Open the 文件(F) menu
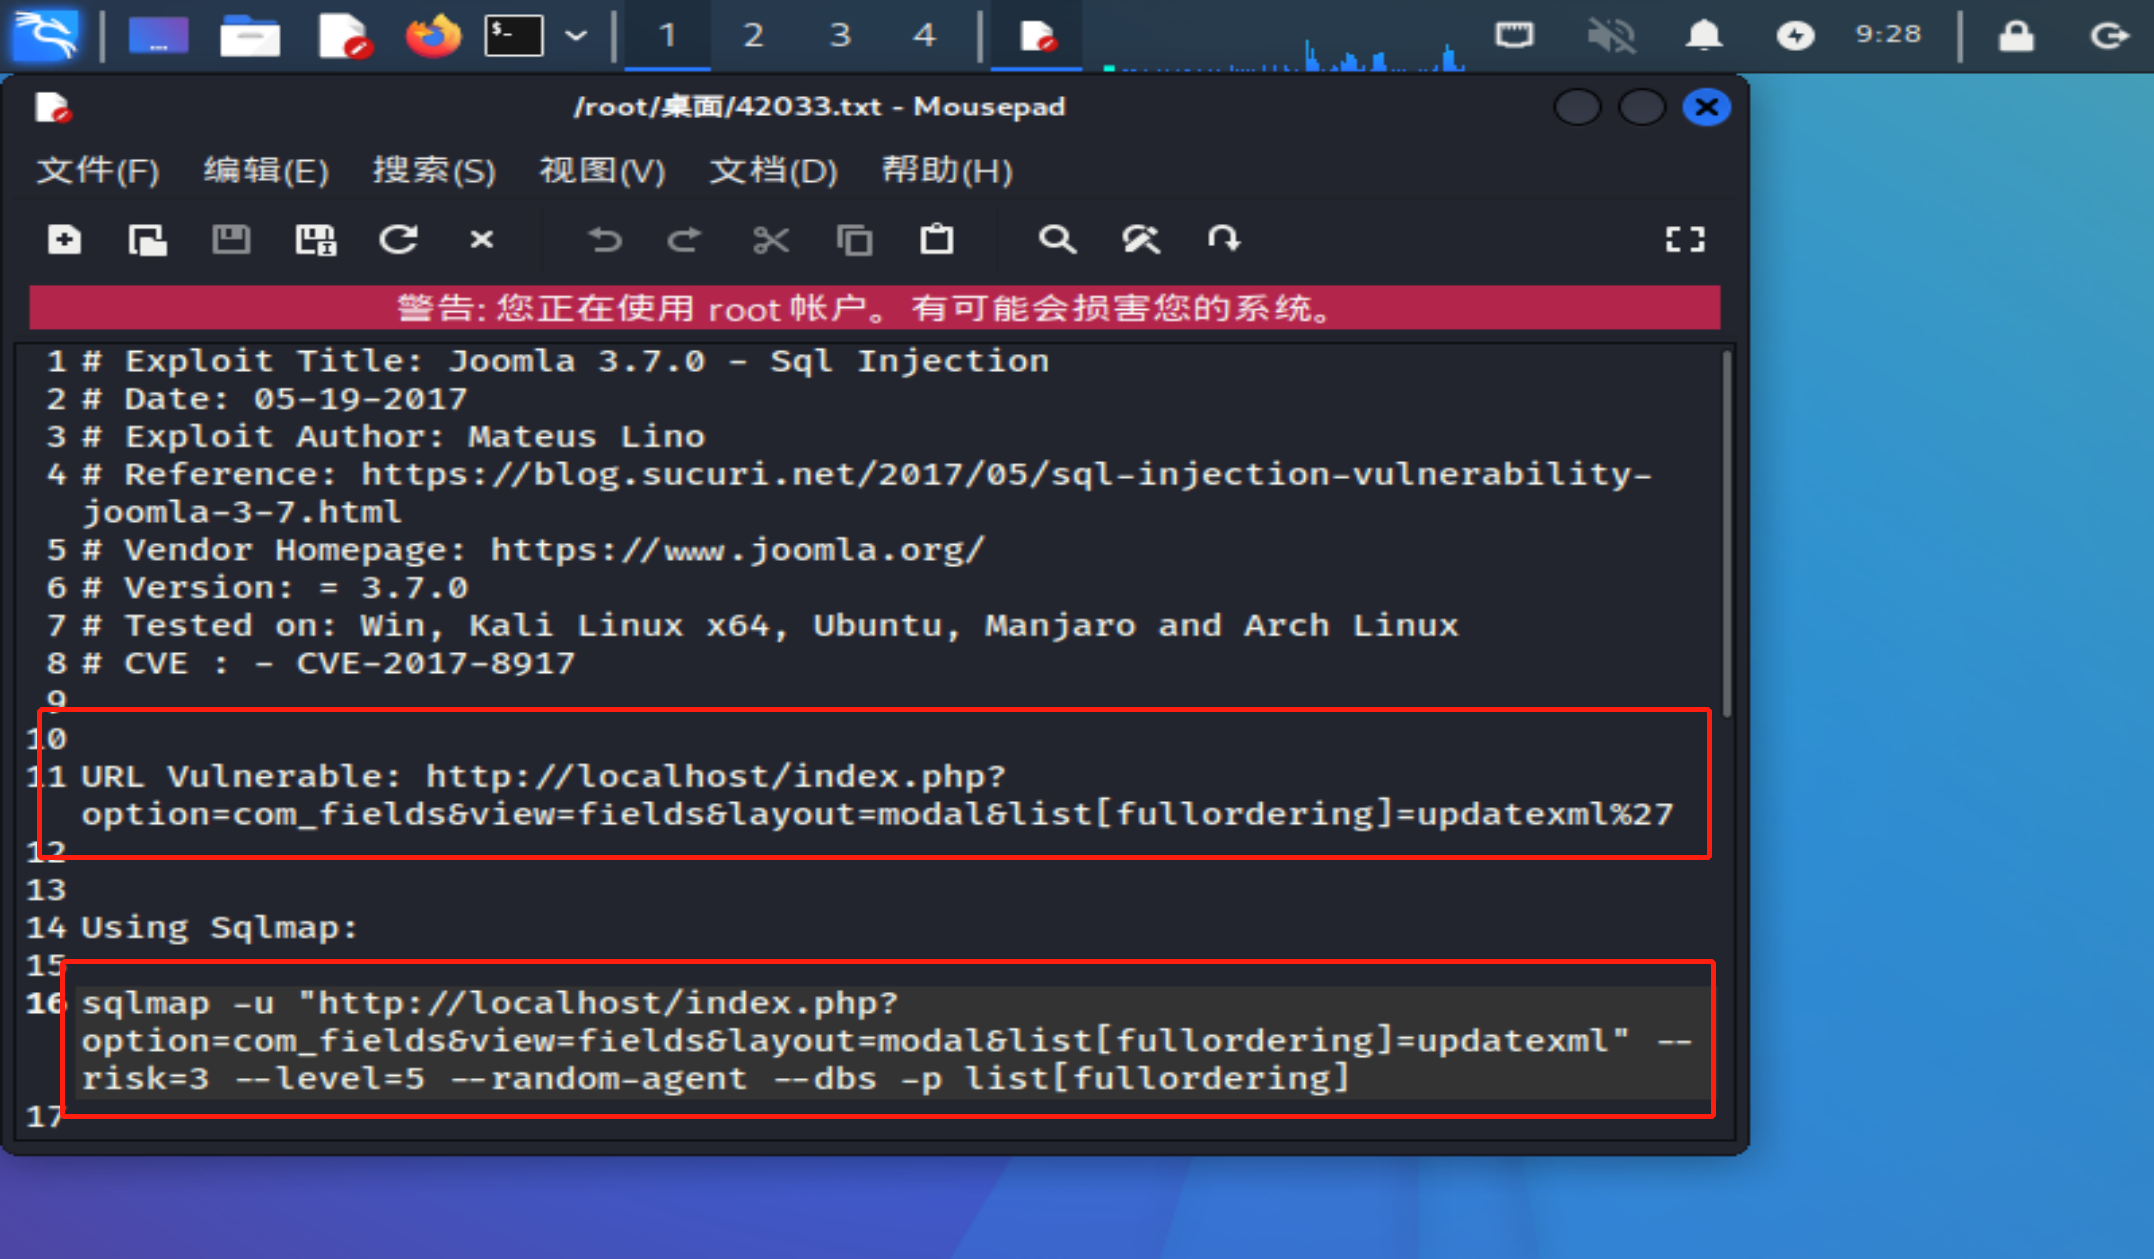Image resolution: width=2154 pixels, height=1259 pixels. pos(98,171)
